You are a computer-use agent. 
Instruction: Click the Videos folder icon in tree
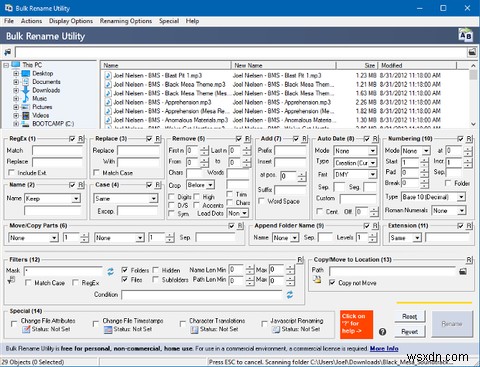(26, 116)
